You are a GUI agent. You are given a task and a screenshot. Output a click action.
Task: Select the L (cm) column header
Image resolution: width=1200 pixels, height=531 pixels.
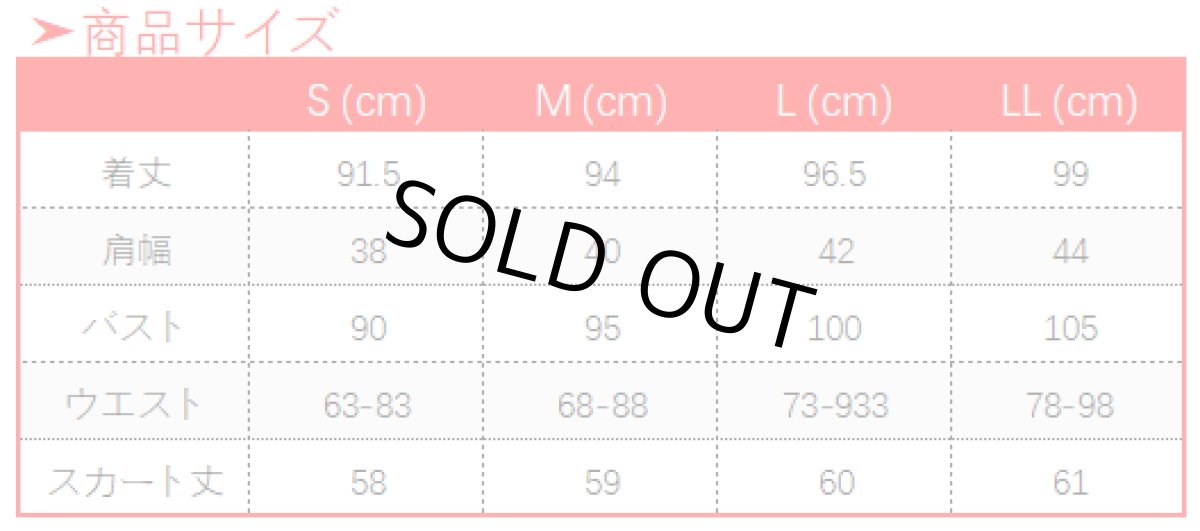point(834,102)
